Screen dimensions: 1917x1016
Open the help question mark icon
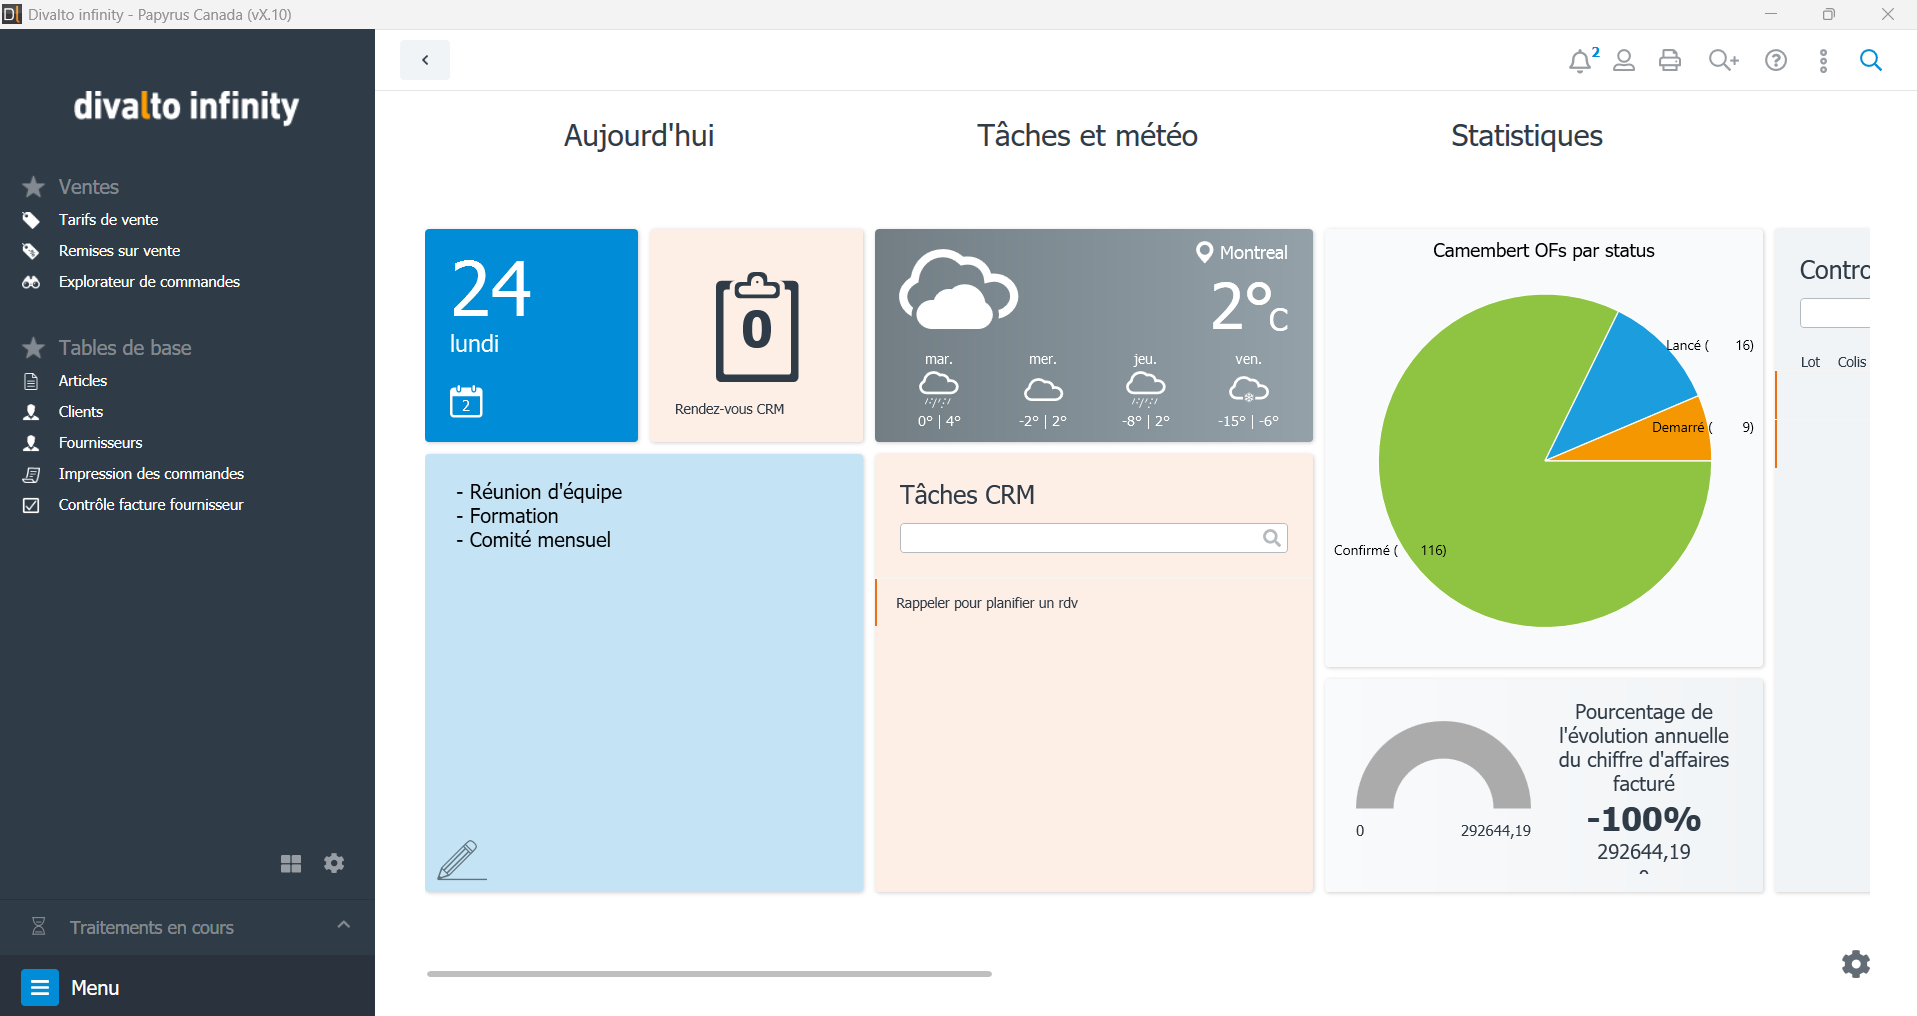point(1776,61)
